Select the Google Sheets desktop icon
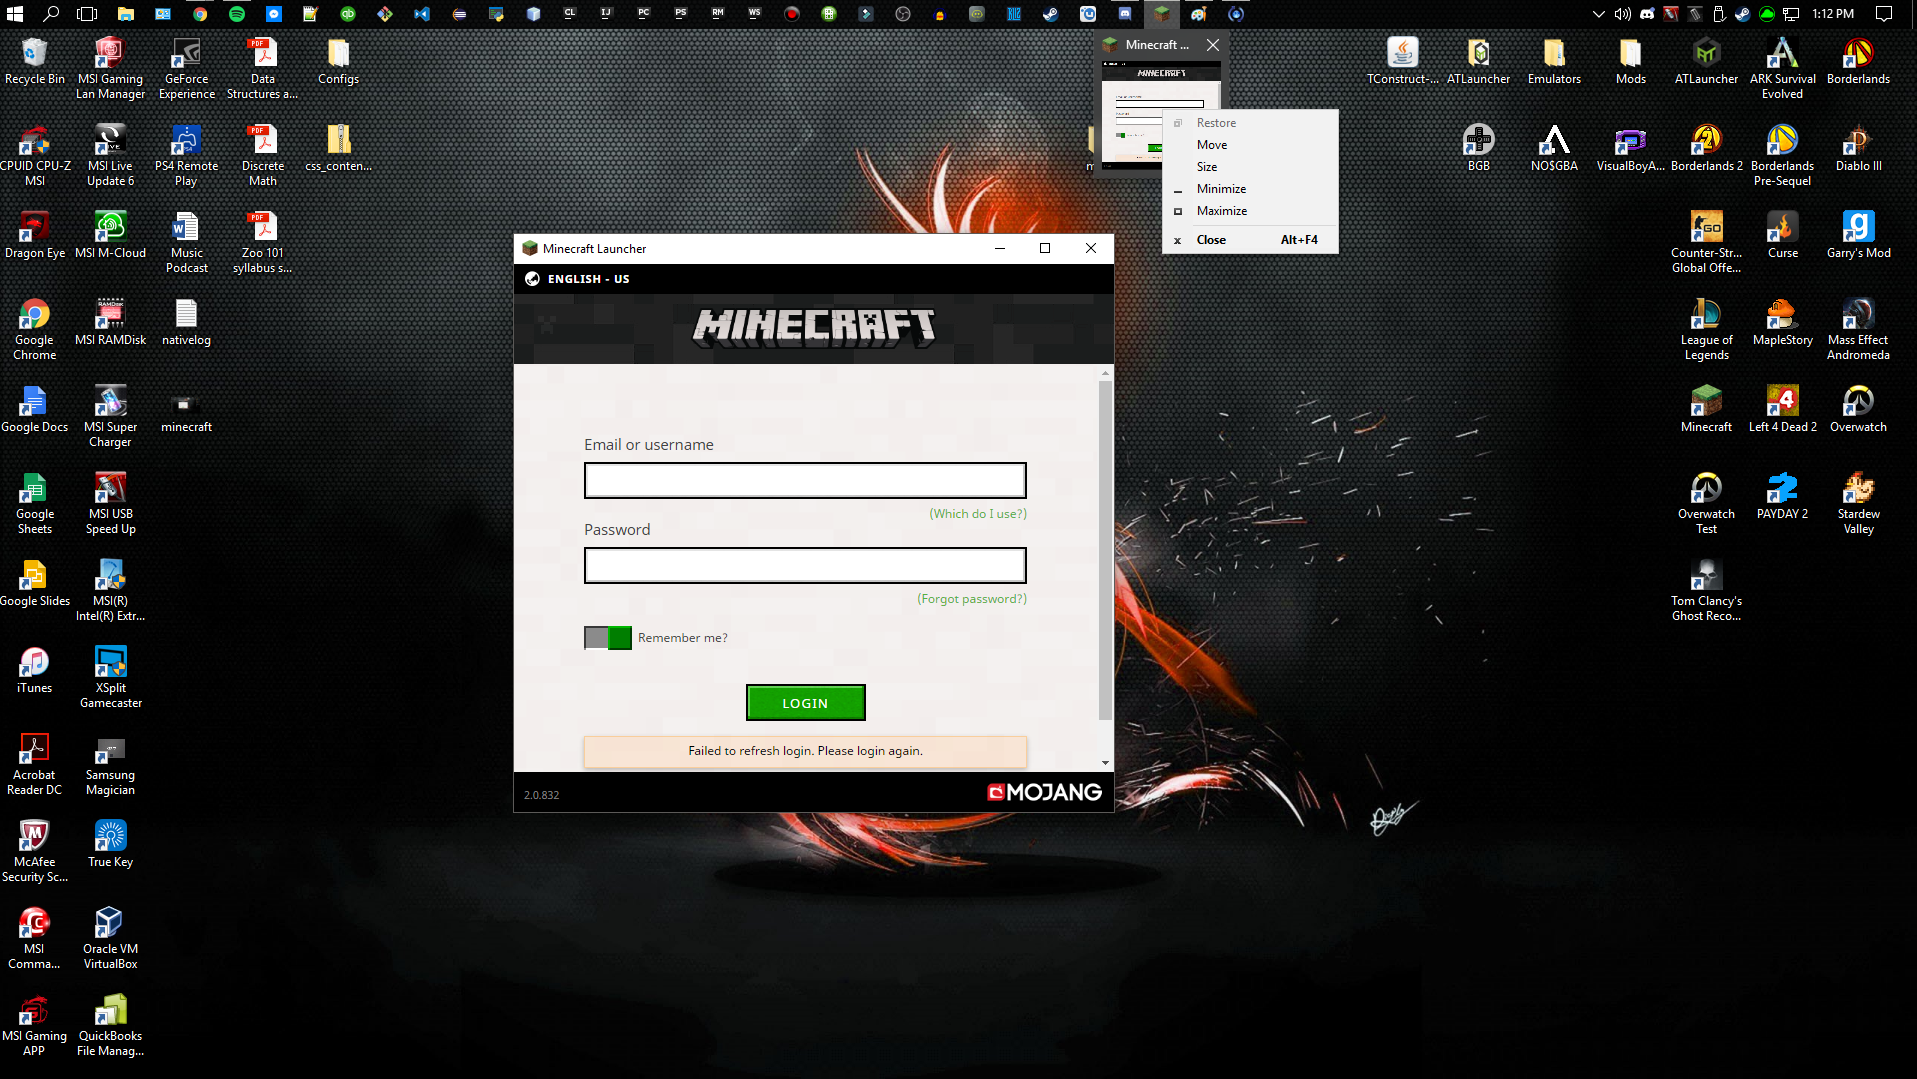Image resolution: width=1917 pixels, height=1079 pixels. [35, 503]
